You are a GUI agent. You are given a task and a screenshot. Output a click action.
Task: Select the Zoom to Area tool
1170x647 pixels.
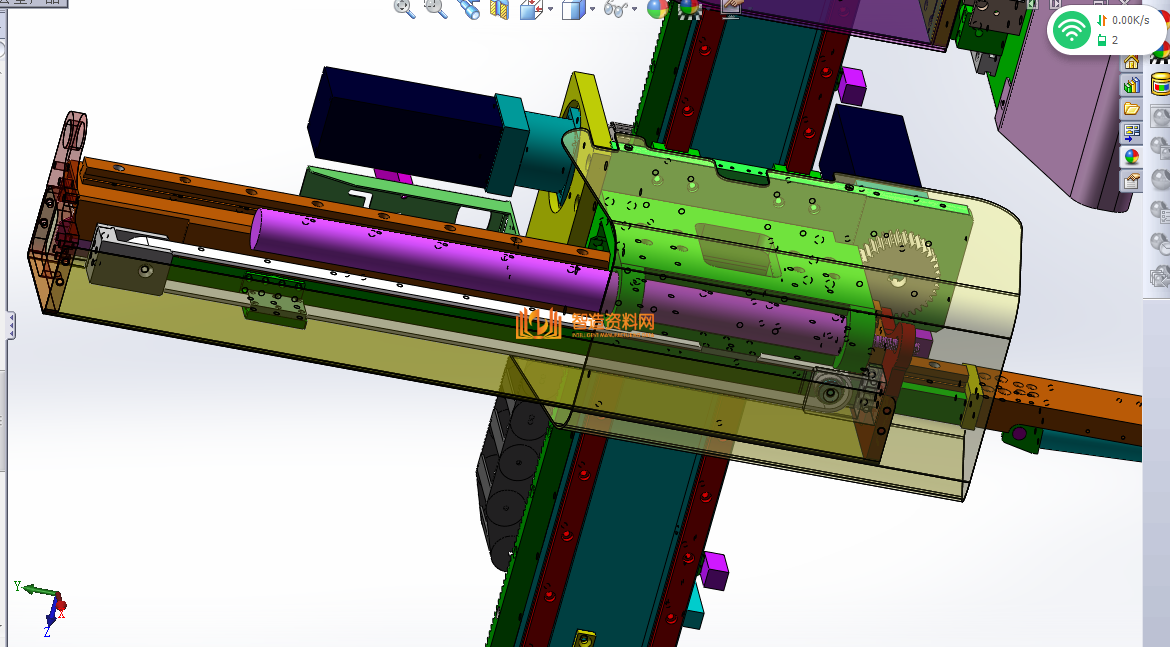point(436,9)
